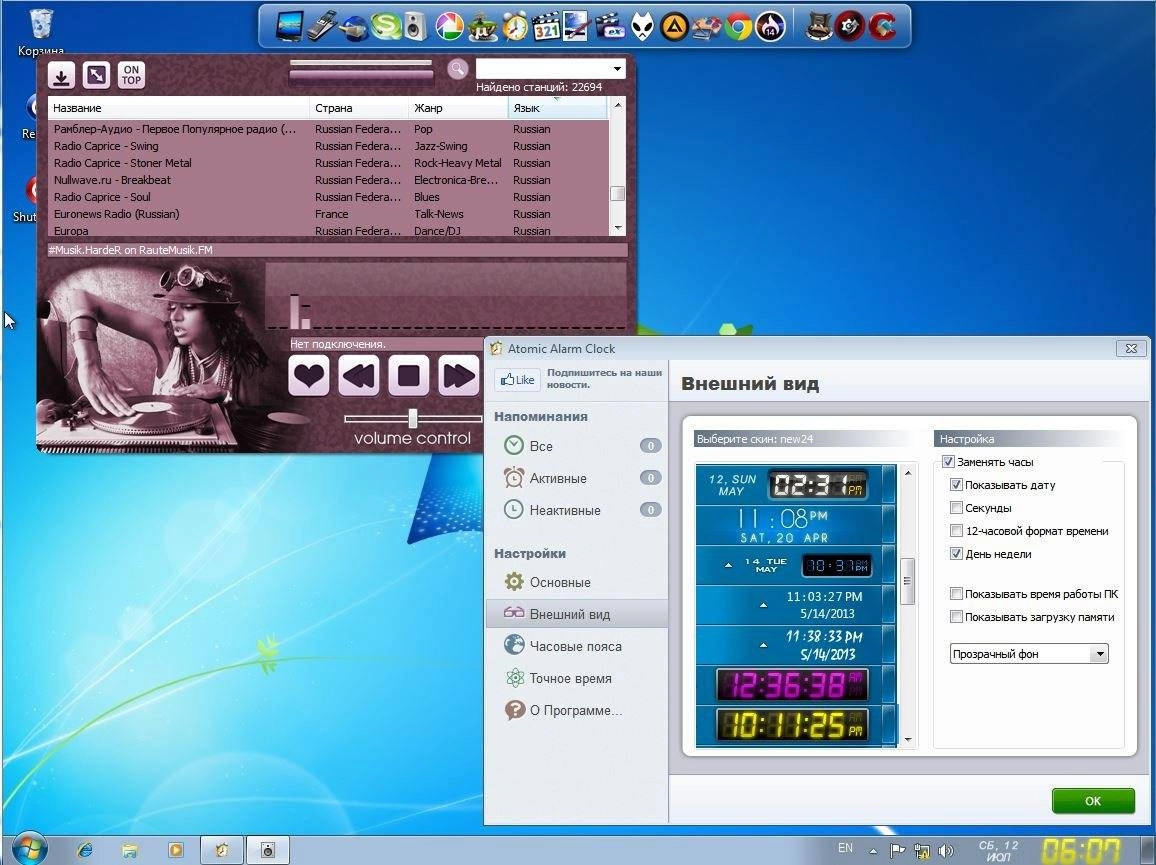The width and height of the screenshot is (1156, 865).
Task: Click station list scrollbar down arrow
Action: 618,229
